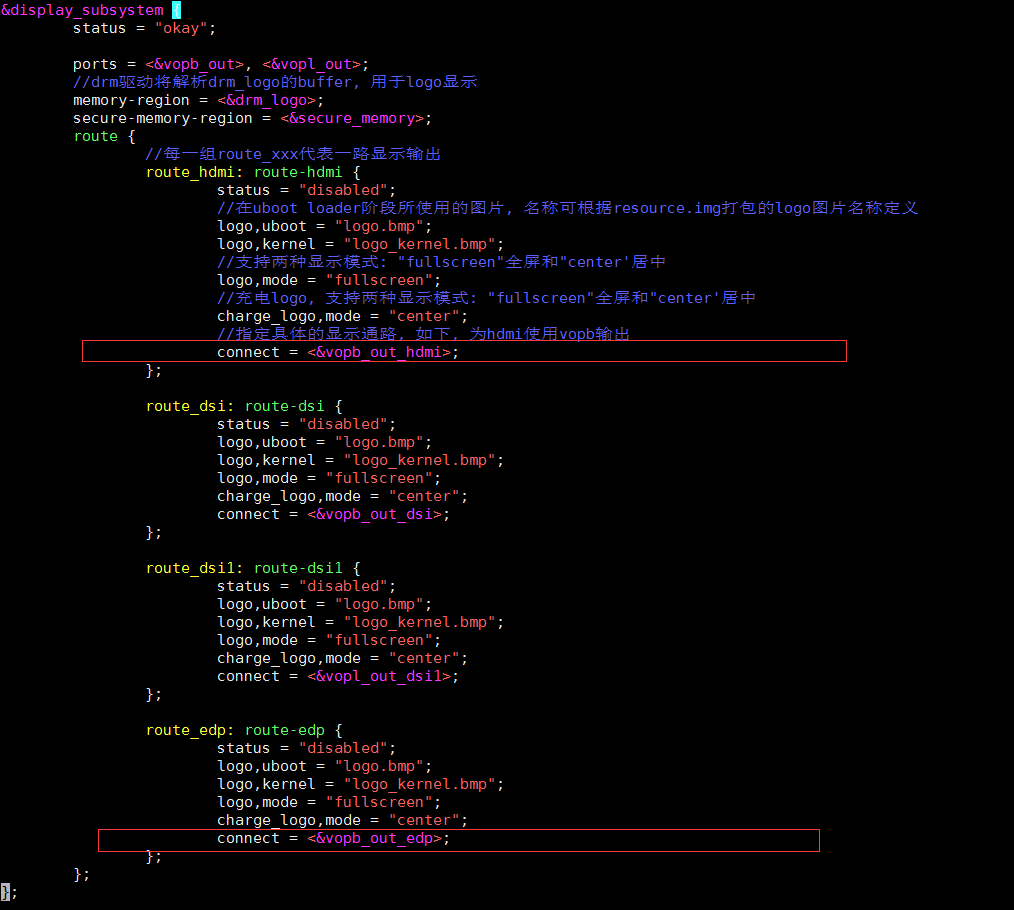The image size is (1014, 910).
Task: Click "disabled" status in the route-edp block
Action: pos(343,748)
